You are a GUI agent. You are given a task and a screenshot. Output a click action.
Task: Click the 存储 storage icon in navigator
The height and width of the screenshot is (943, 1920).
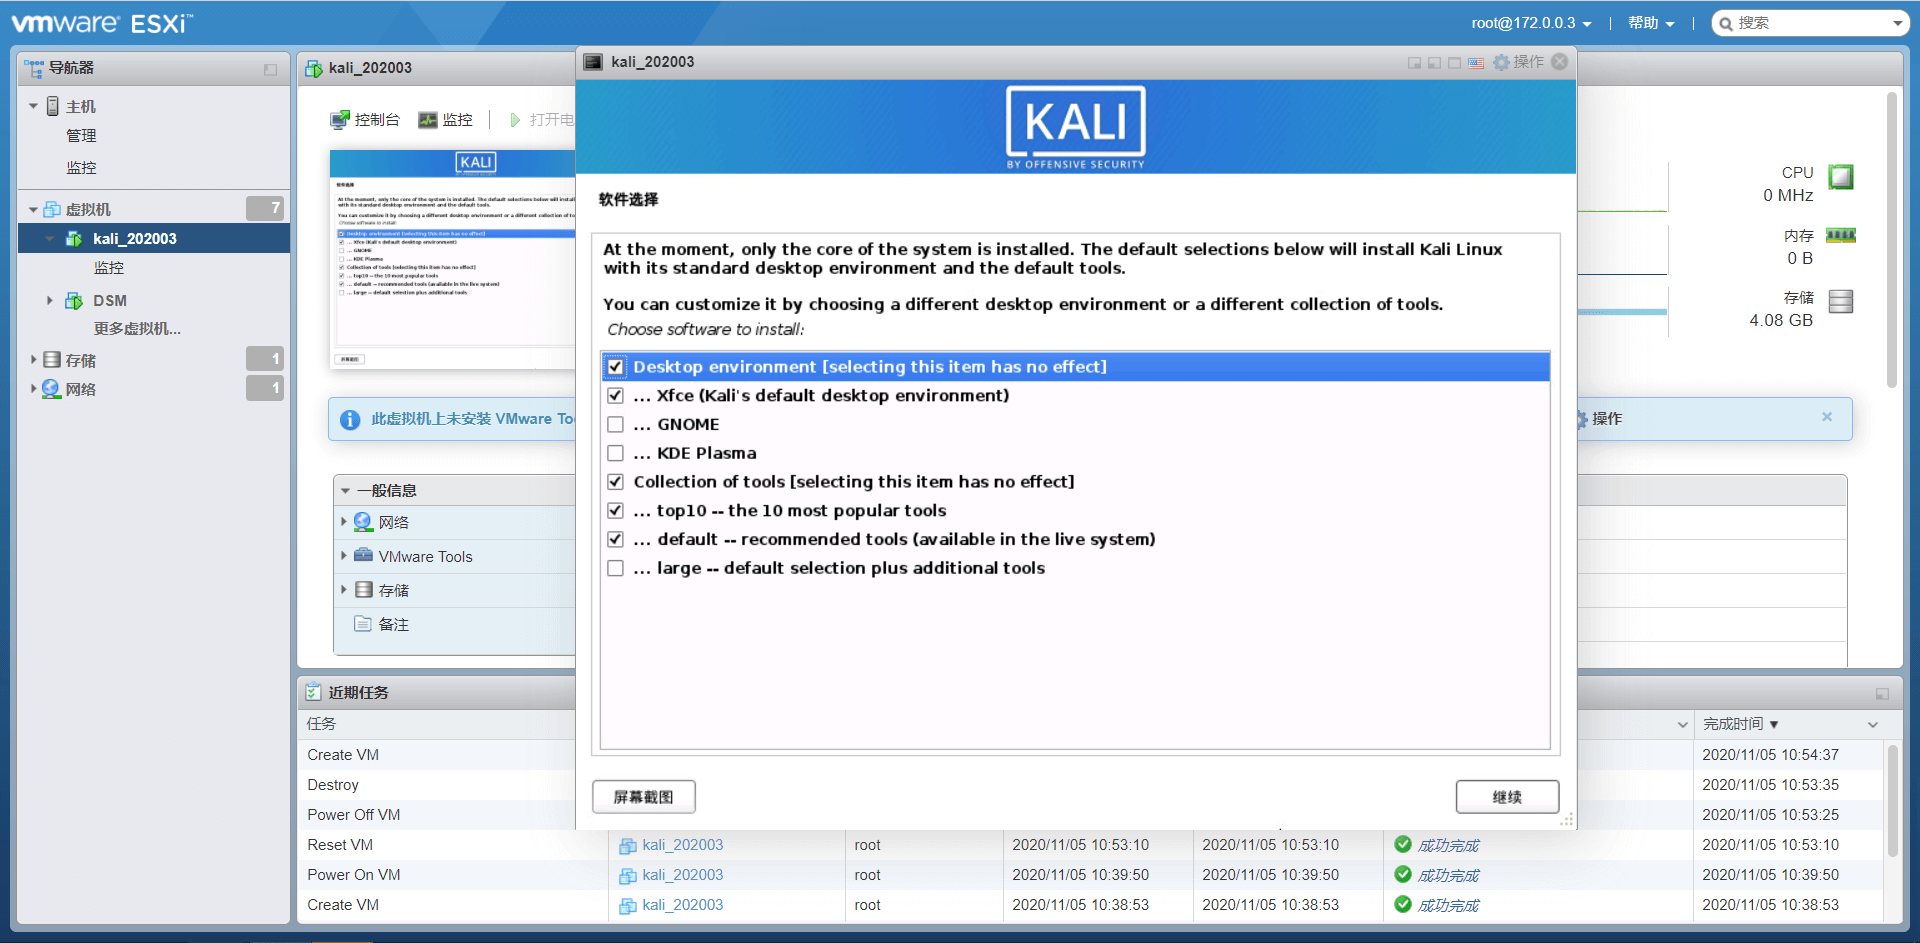click(x=52, y=360)
